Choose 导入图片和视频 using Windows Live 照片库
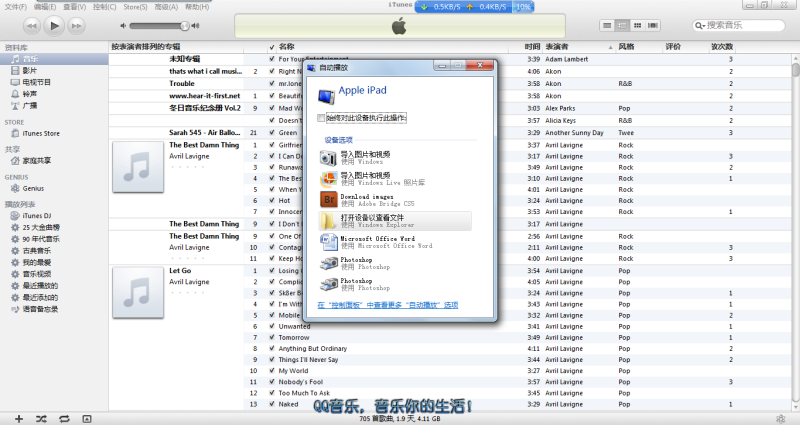Screen dimensions: 800x425 [x=395, y=179]
